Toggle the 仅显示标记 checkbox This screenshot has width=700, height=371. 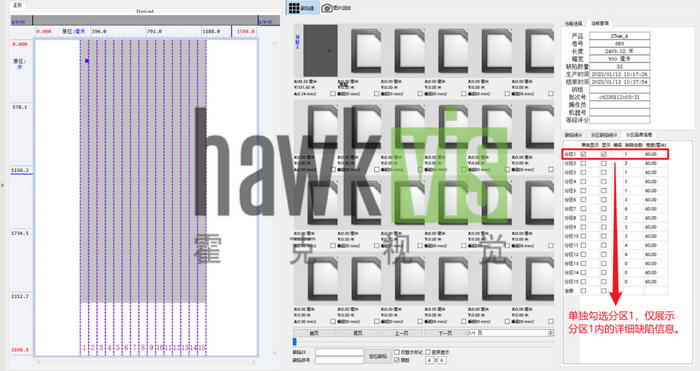point(397,352)
